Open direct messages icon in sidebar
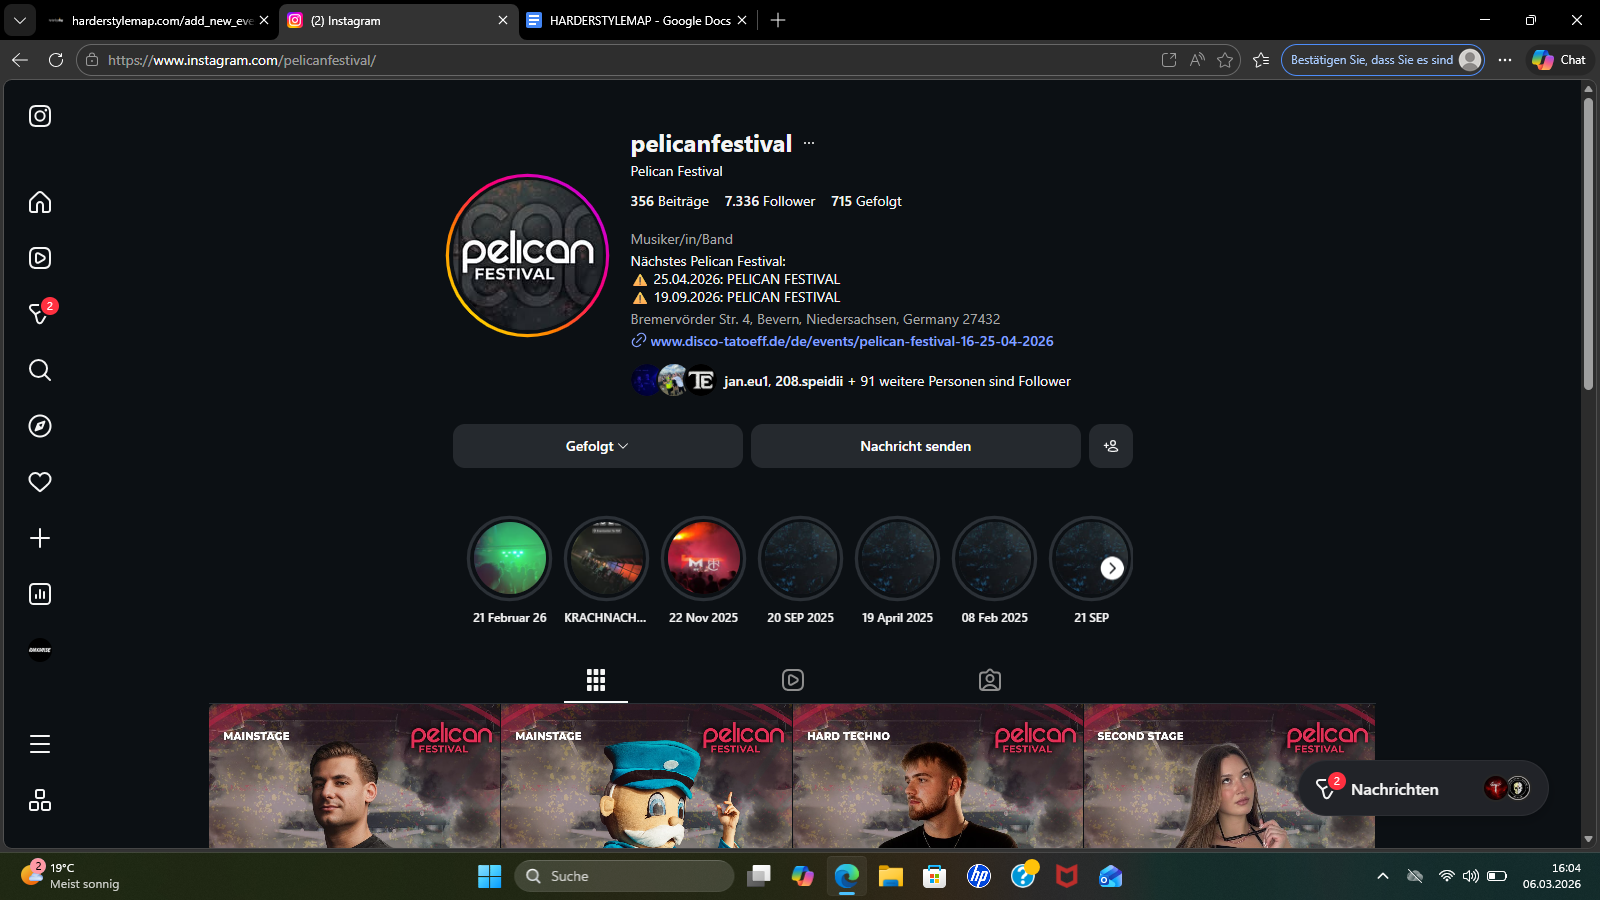This screenshot has width=1600, height=900. (40, 314)
